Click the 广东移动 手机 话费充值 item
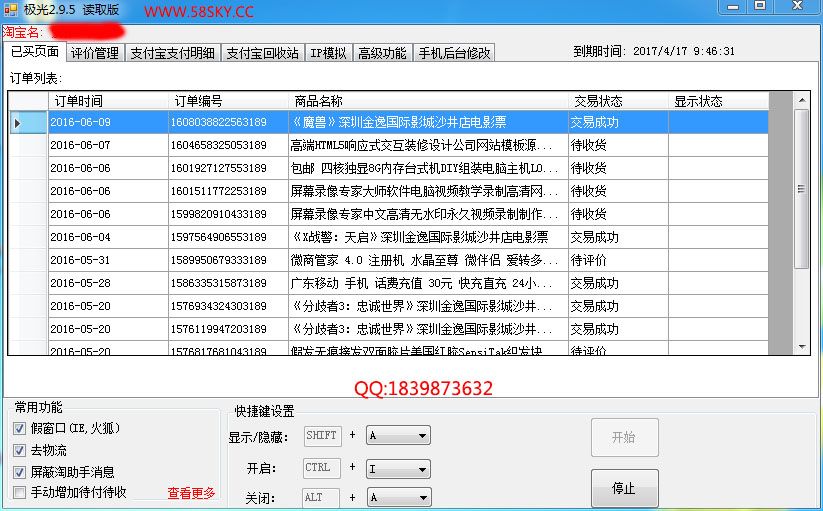This screenshot has height=511, width=823. tap(428, 283)
